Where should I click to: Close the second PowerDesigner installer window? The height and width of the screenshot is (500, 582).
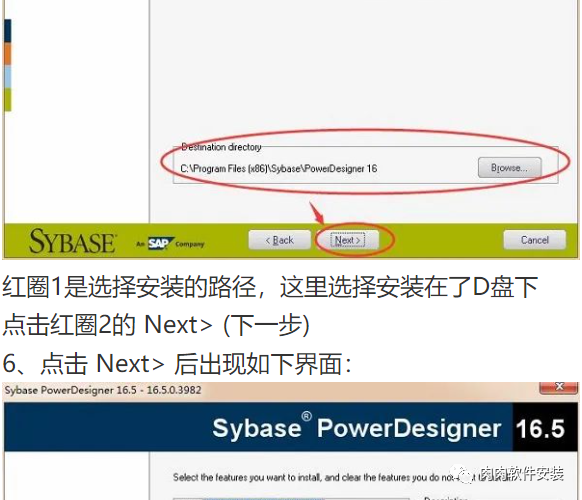(559, 388)
